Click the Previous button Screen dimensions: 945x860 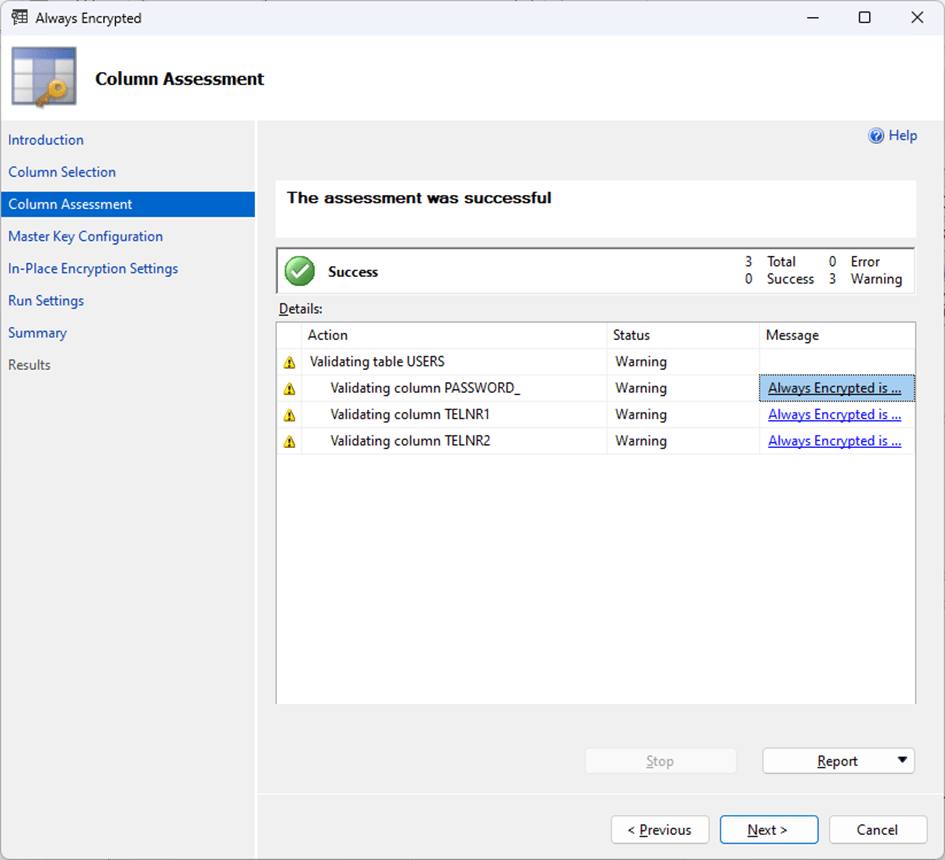659,830
